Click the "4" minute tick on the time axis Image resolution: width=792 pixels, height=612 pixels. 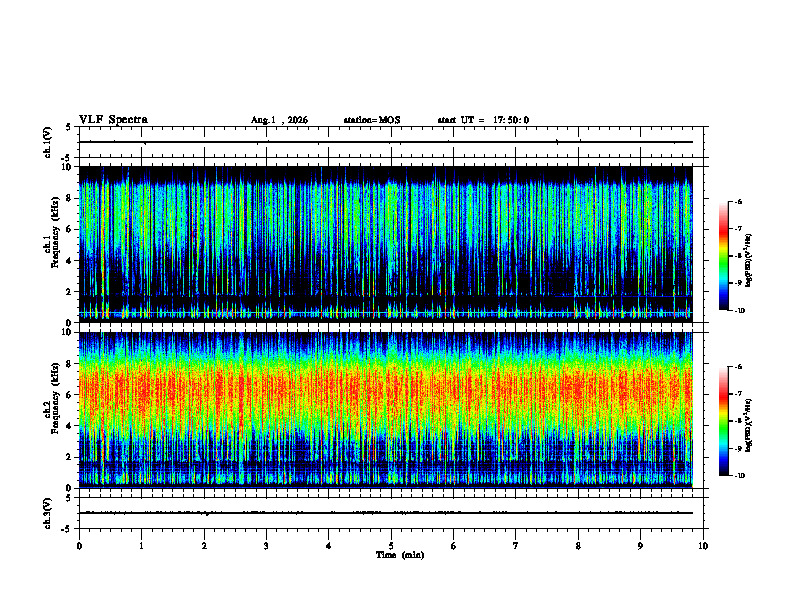[329, 546]
